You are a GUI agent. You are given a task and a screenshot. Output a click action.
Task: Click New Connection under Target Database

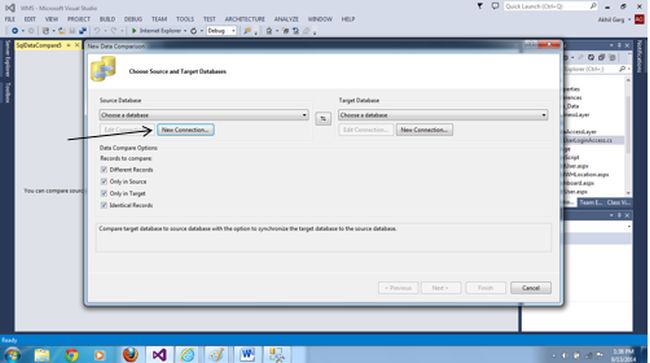coord(424,130)
